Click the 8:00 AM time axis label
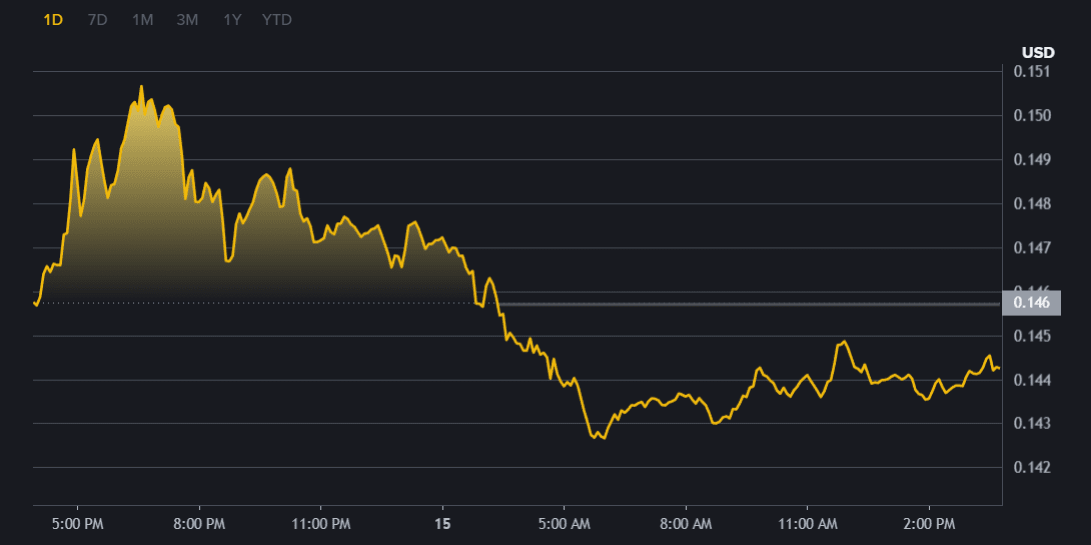 [686, 523]
